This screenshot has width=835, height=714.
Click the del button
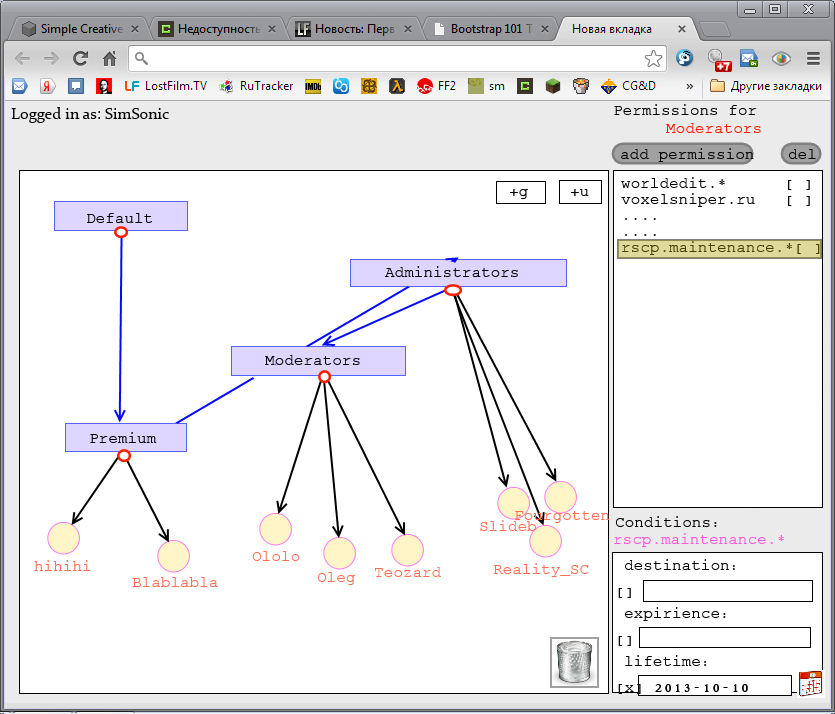[801, 154]
